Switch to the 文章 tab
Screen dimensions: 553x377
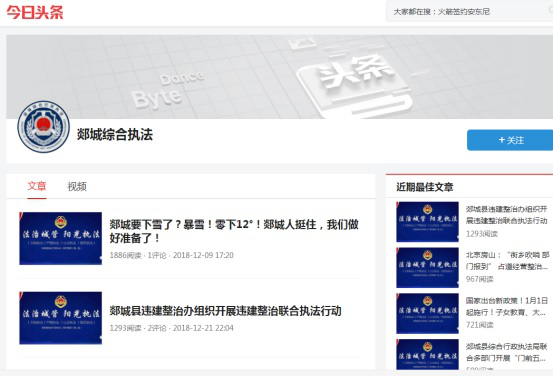[37, 186]
